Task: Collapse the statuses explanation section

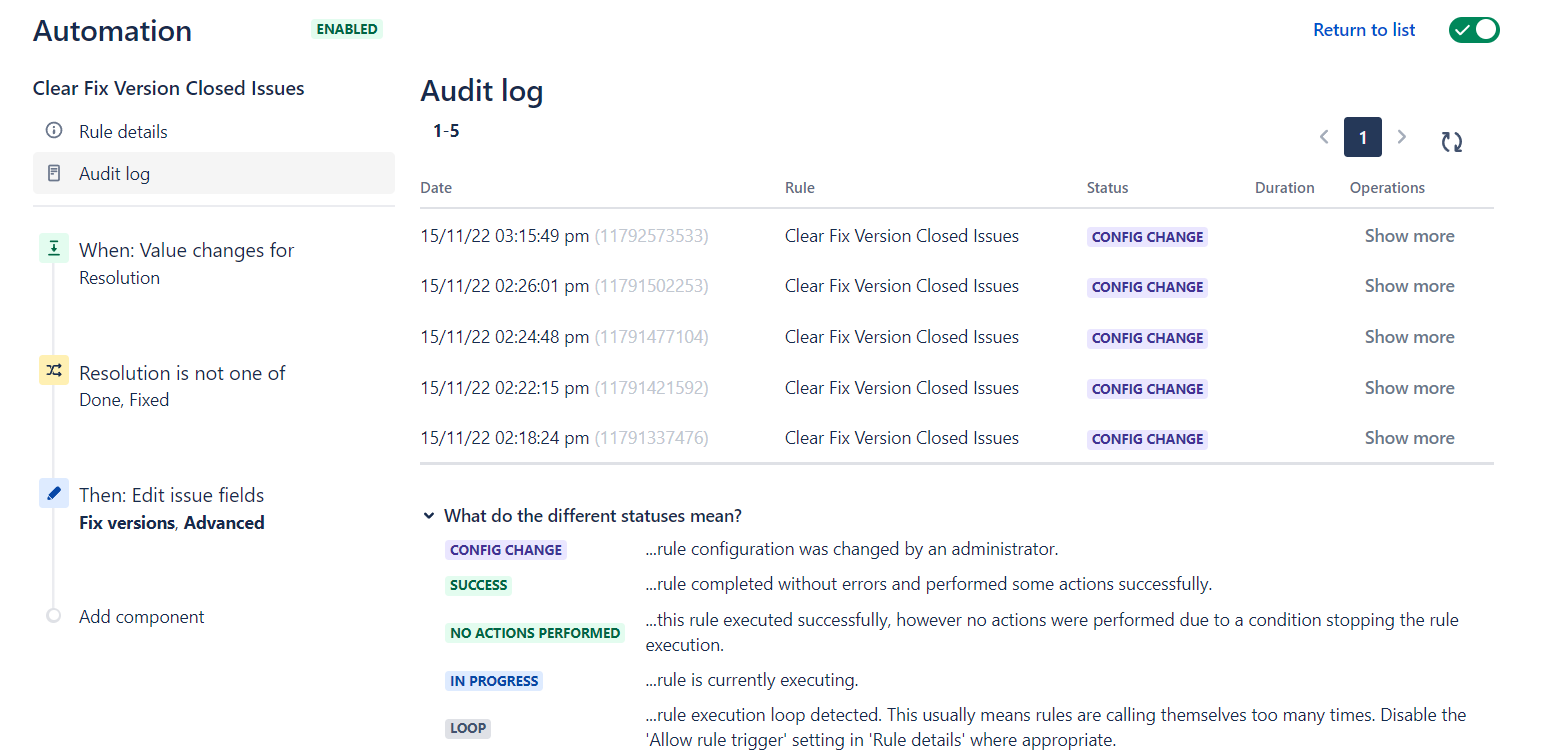Action: point(429,515)
